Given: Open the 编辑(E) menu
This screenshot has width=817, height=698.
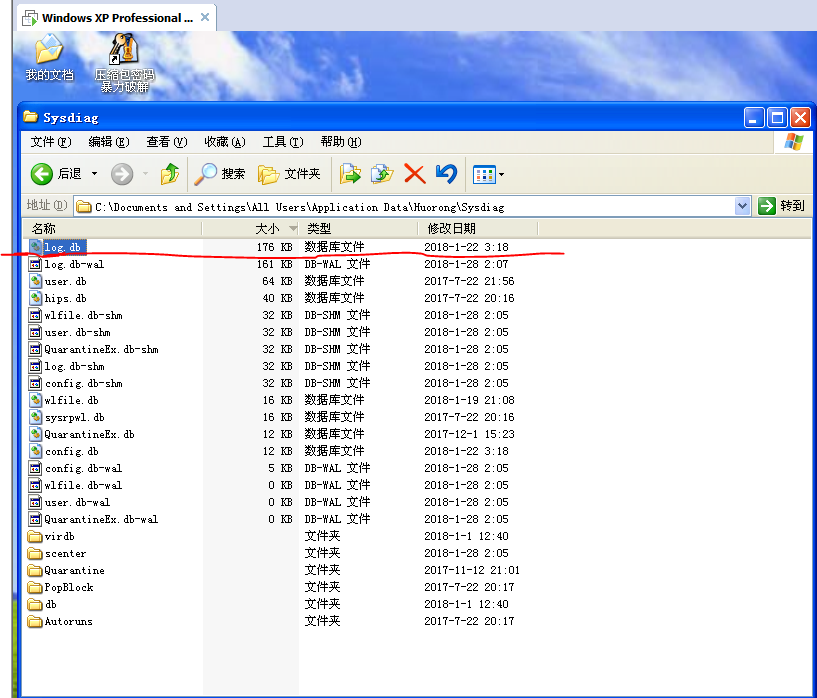Looking at the screenshot, I should coord(108,142).
